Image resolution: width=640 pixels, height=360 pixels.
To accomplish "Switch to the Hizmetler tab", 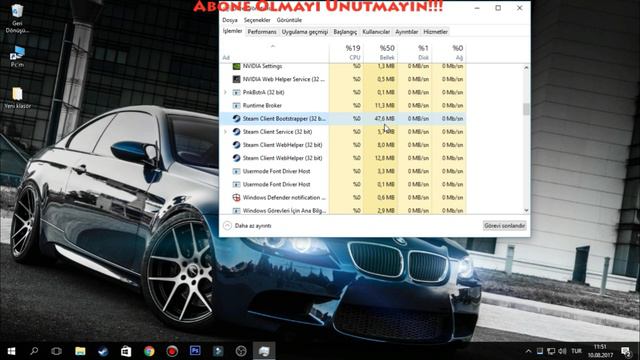I will tap(436, 32).
